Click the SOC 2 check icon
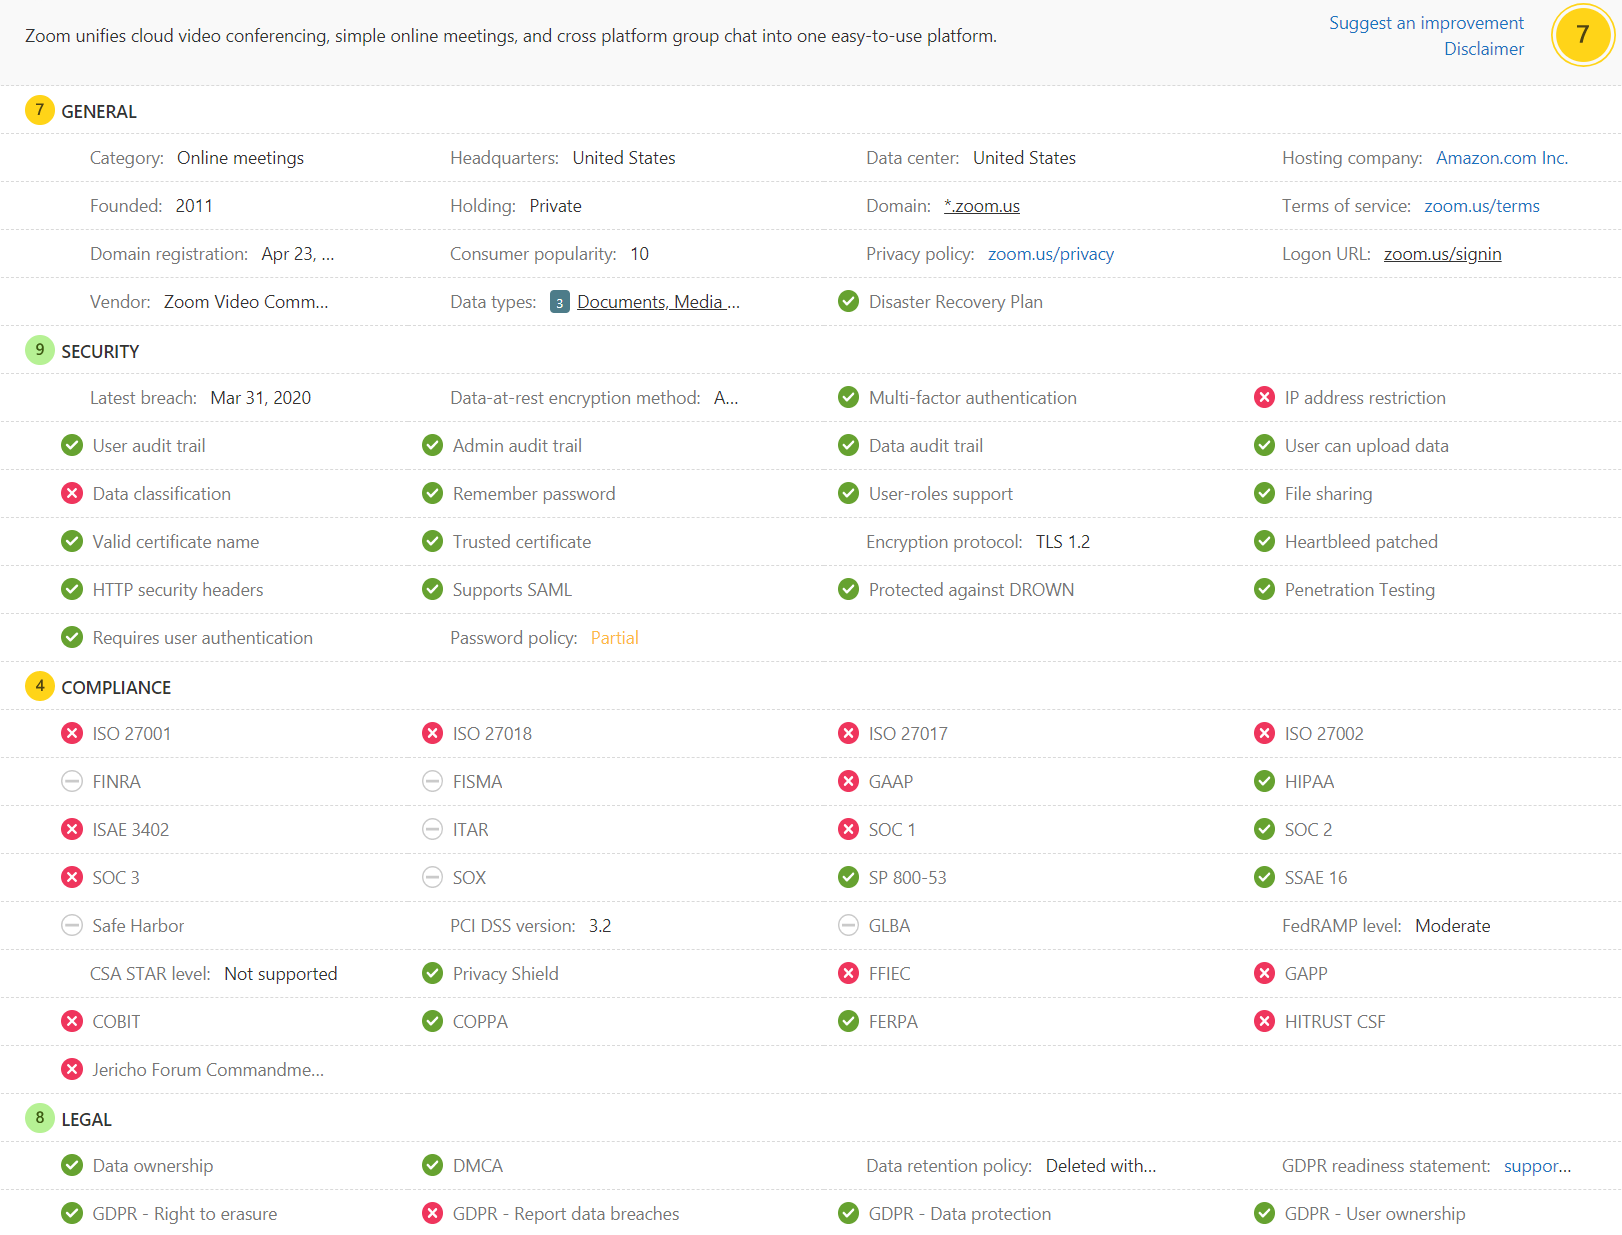1622x1235 pixels. click(1264, 829)
